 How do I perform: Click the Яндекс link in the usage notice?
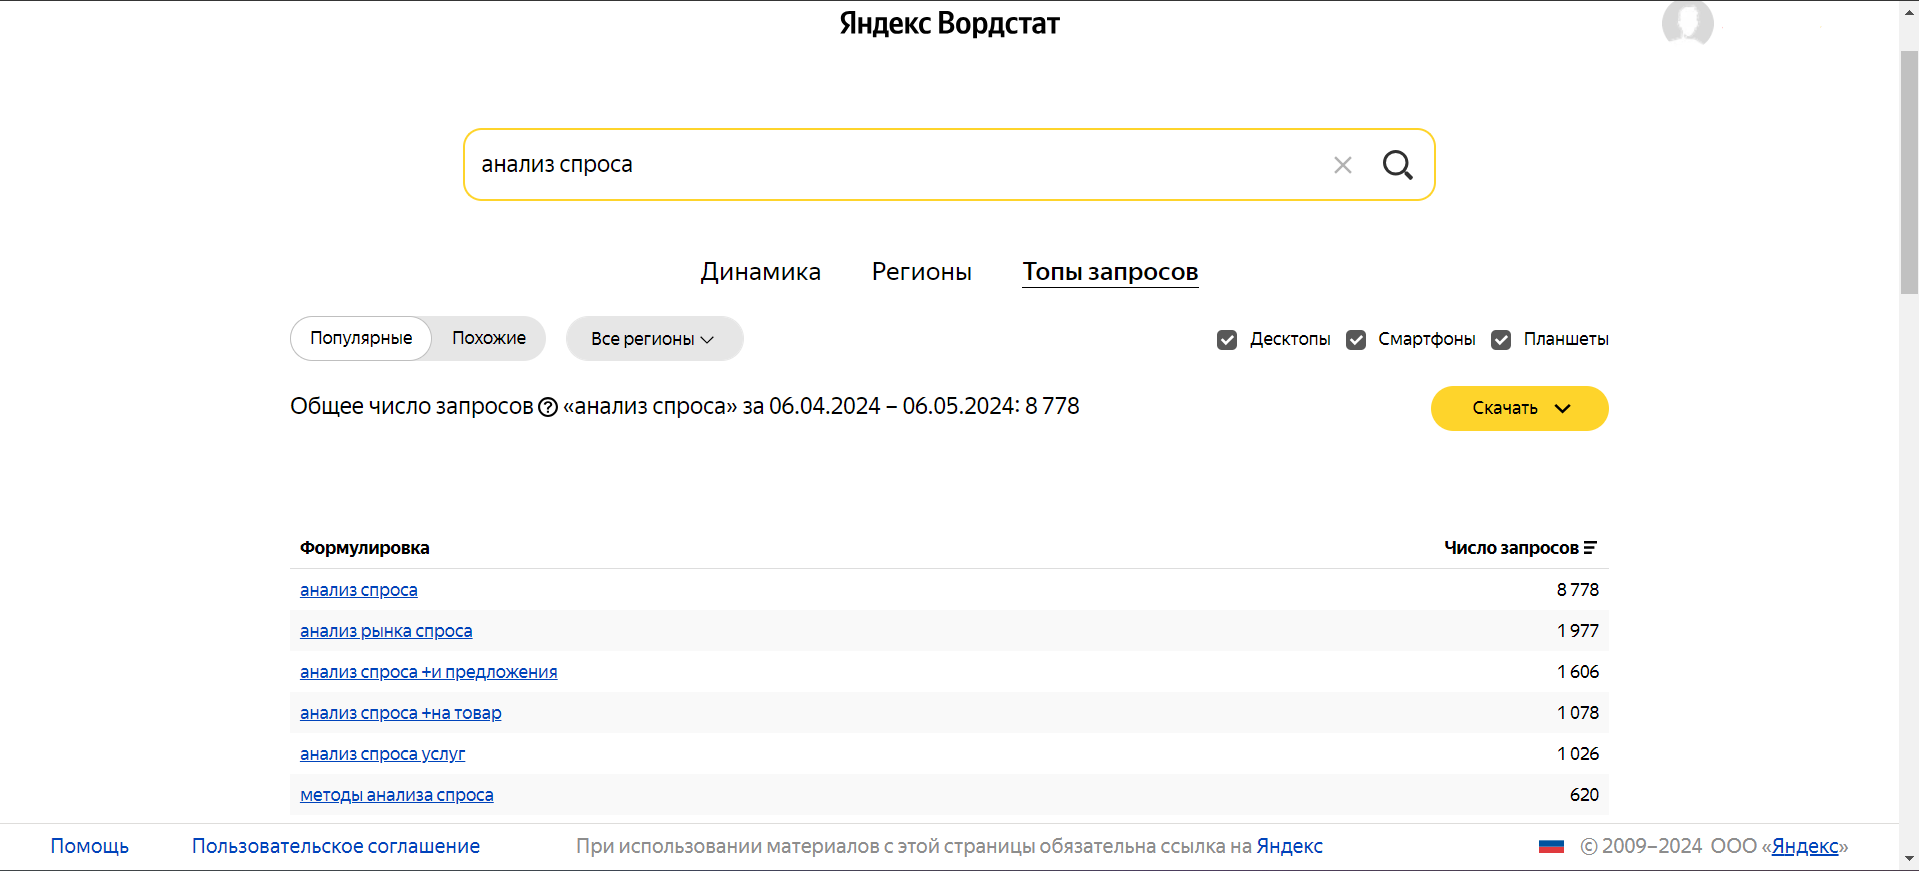point(1289,846)
